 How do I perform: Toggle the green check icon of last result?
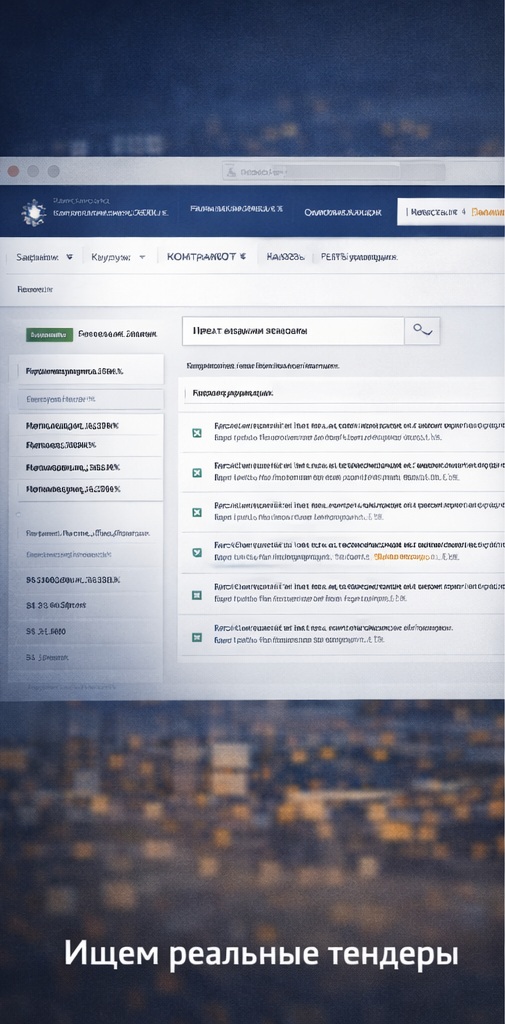tap(196, 636)
